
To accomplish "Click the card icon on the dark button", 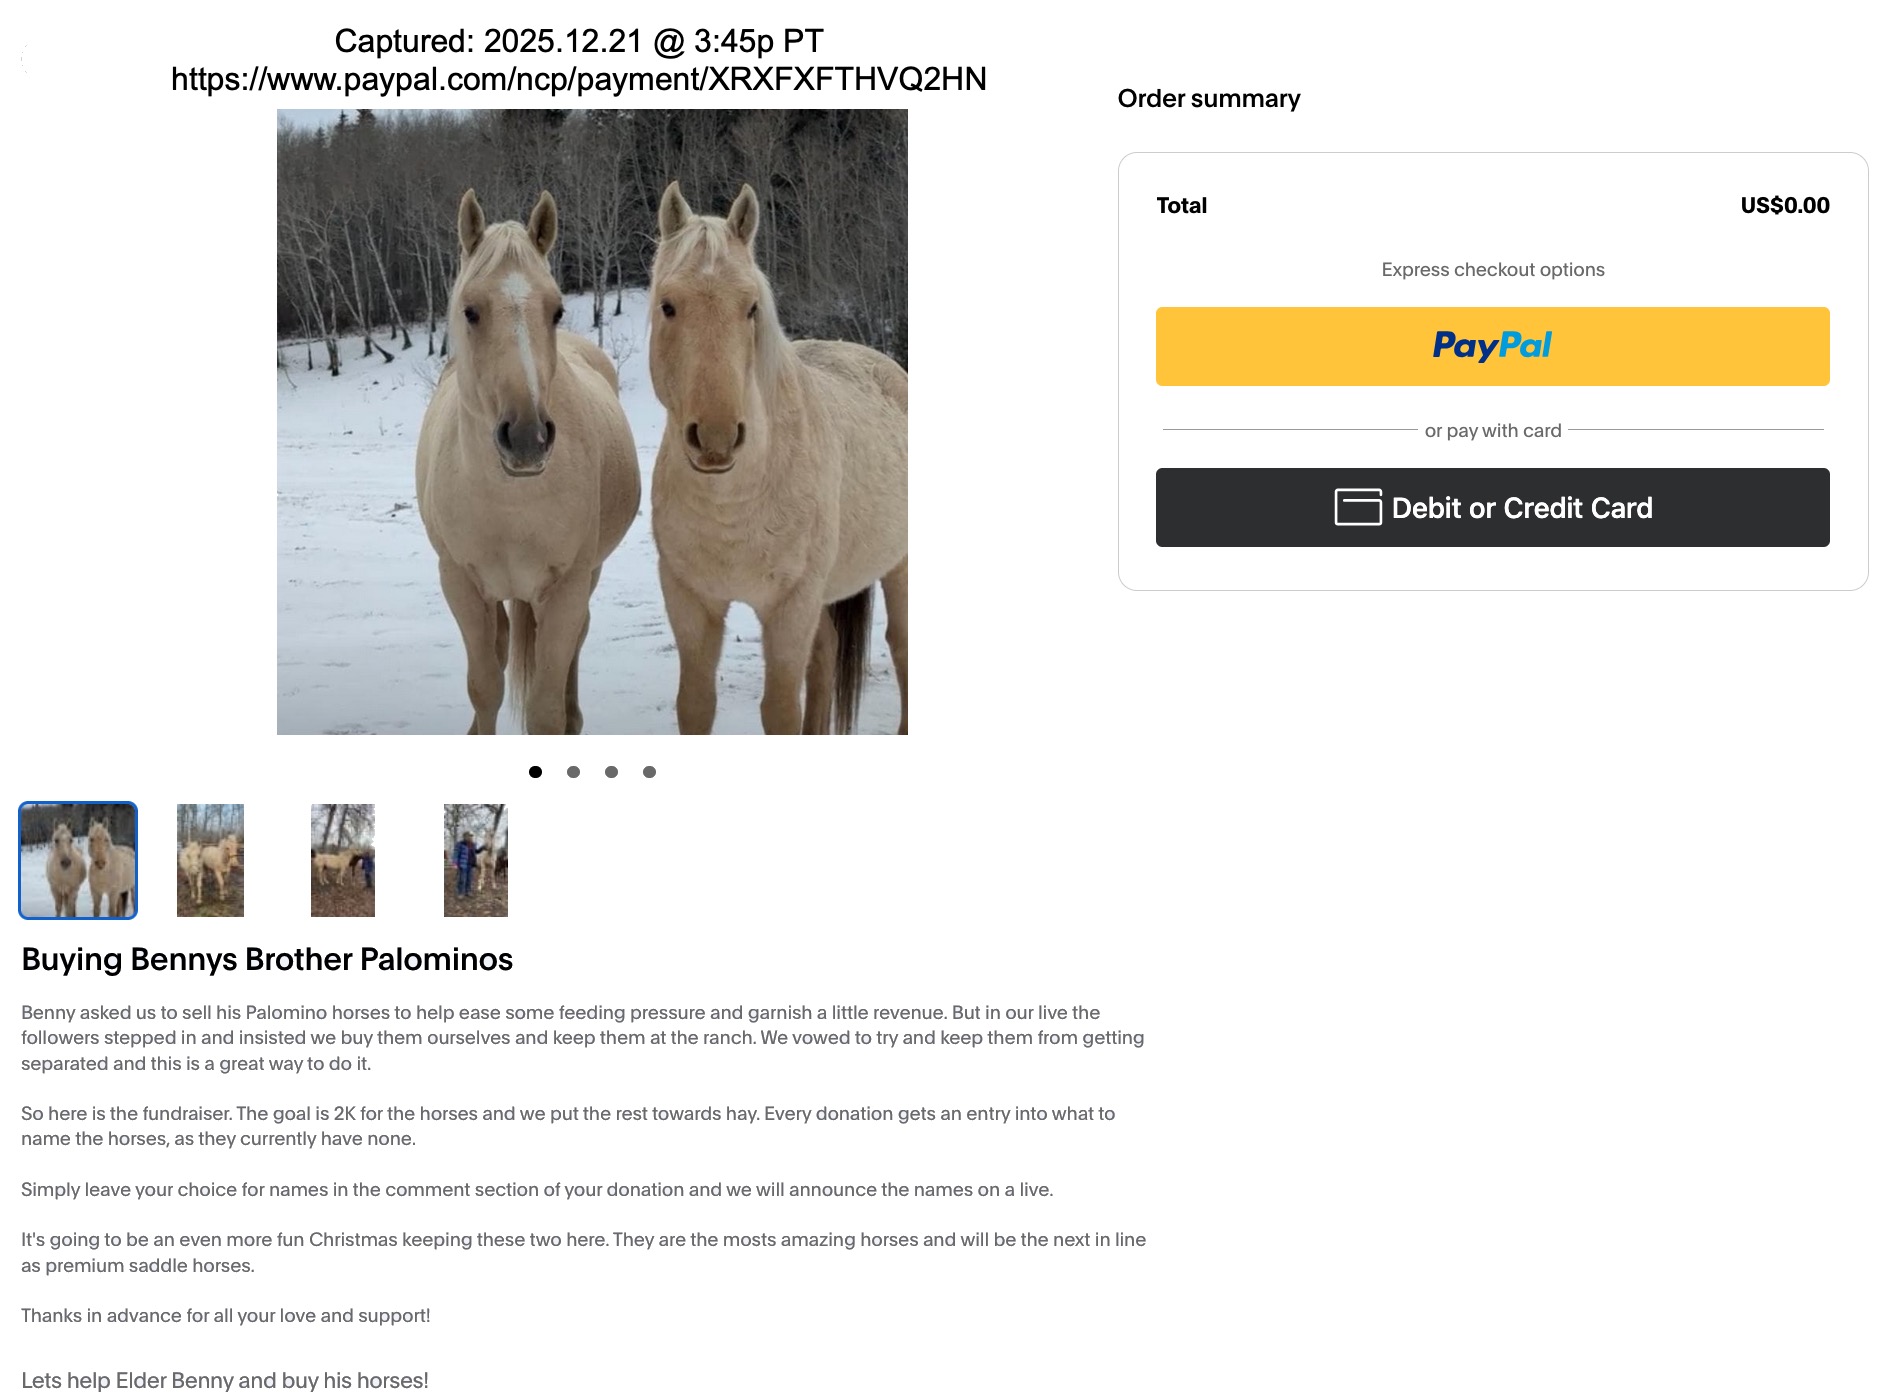I will pos(1358,507).
